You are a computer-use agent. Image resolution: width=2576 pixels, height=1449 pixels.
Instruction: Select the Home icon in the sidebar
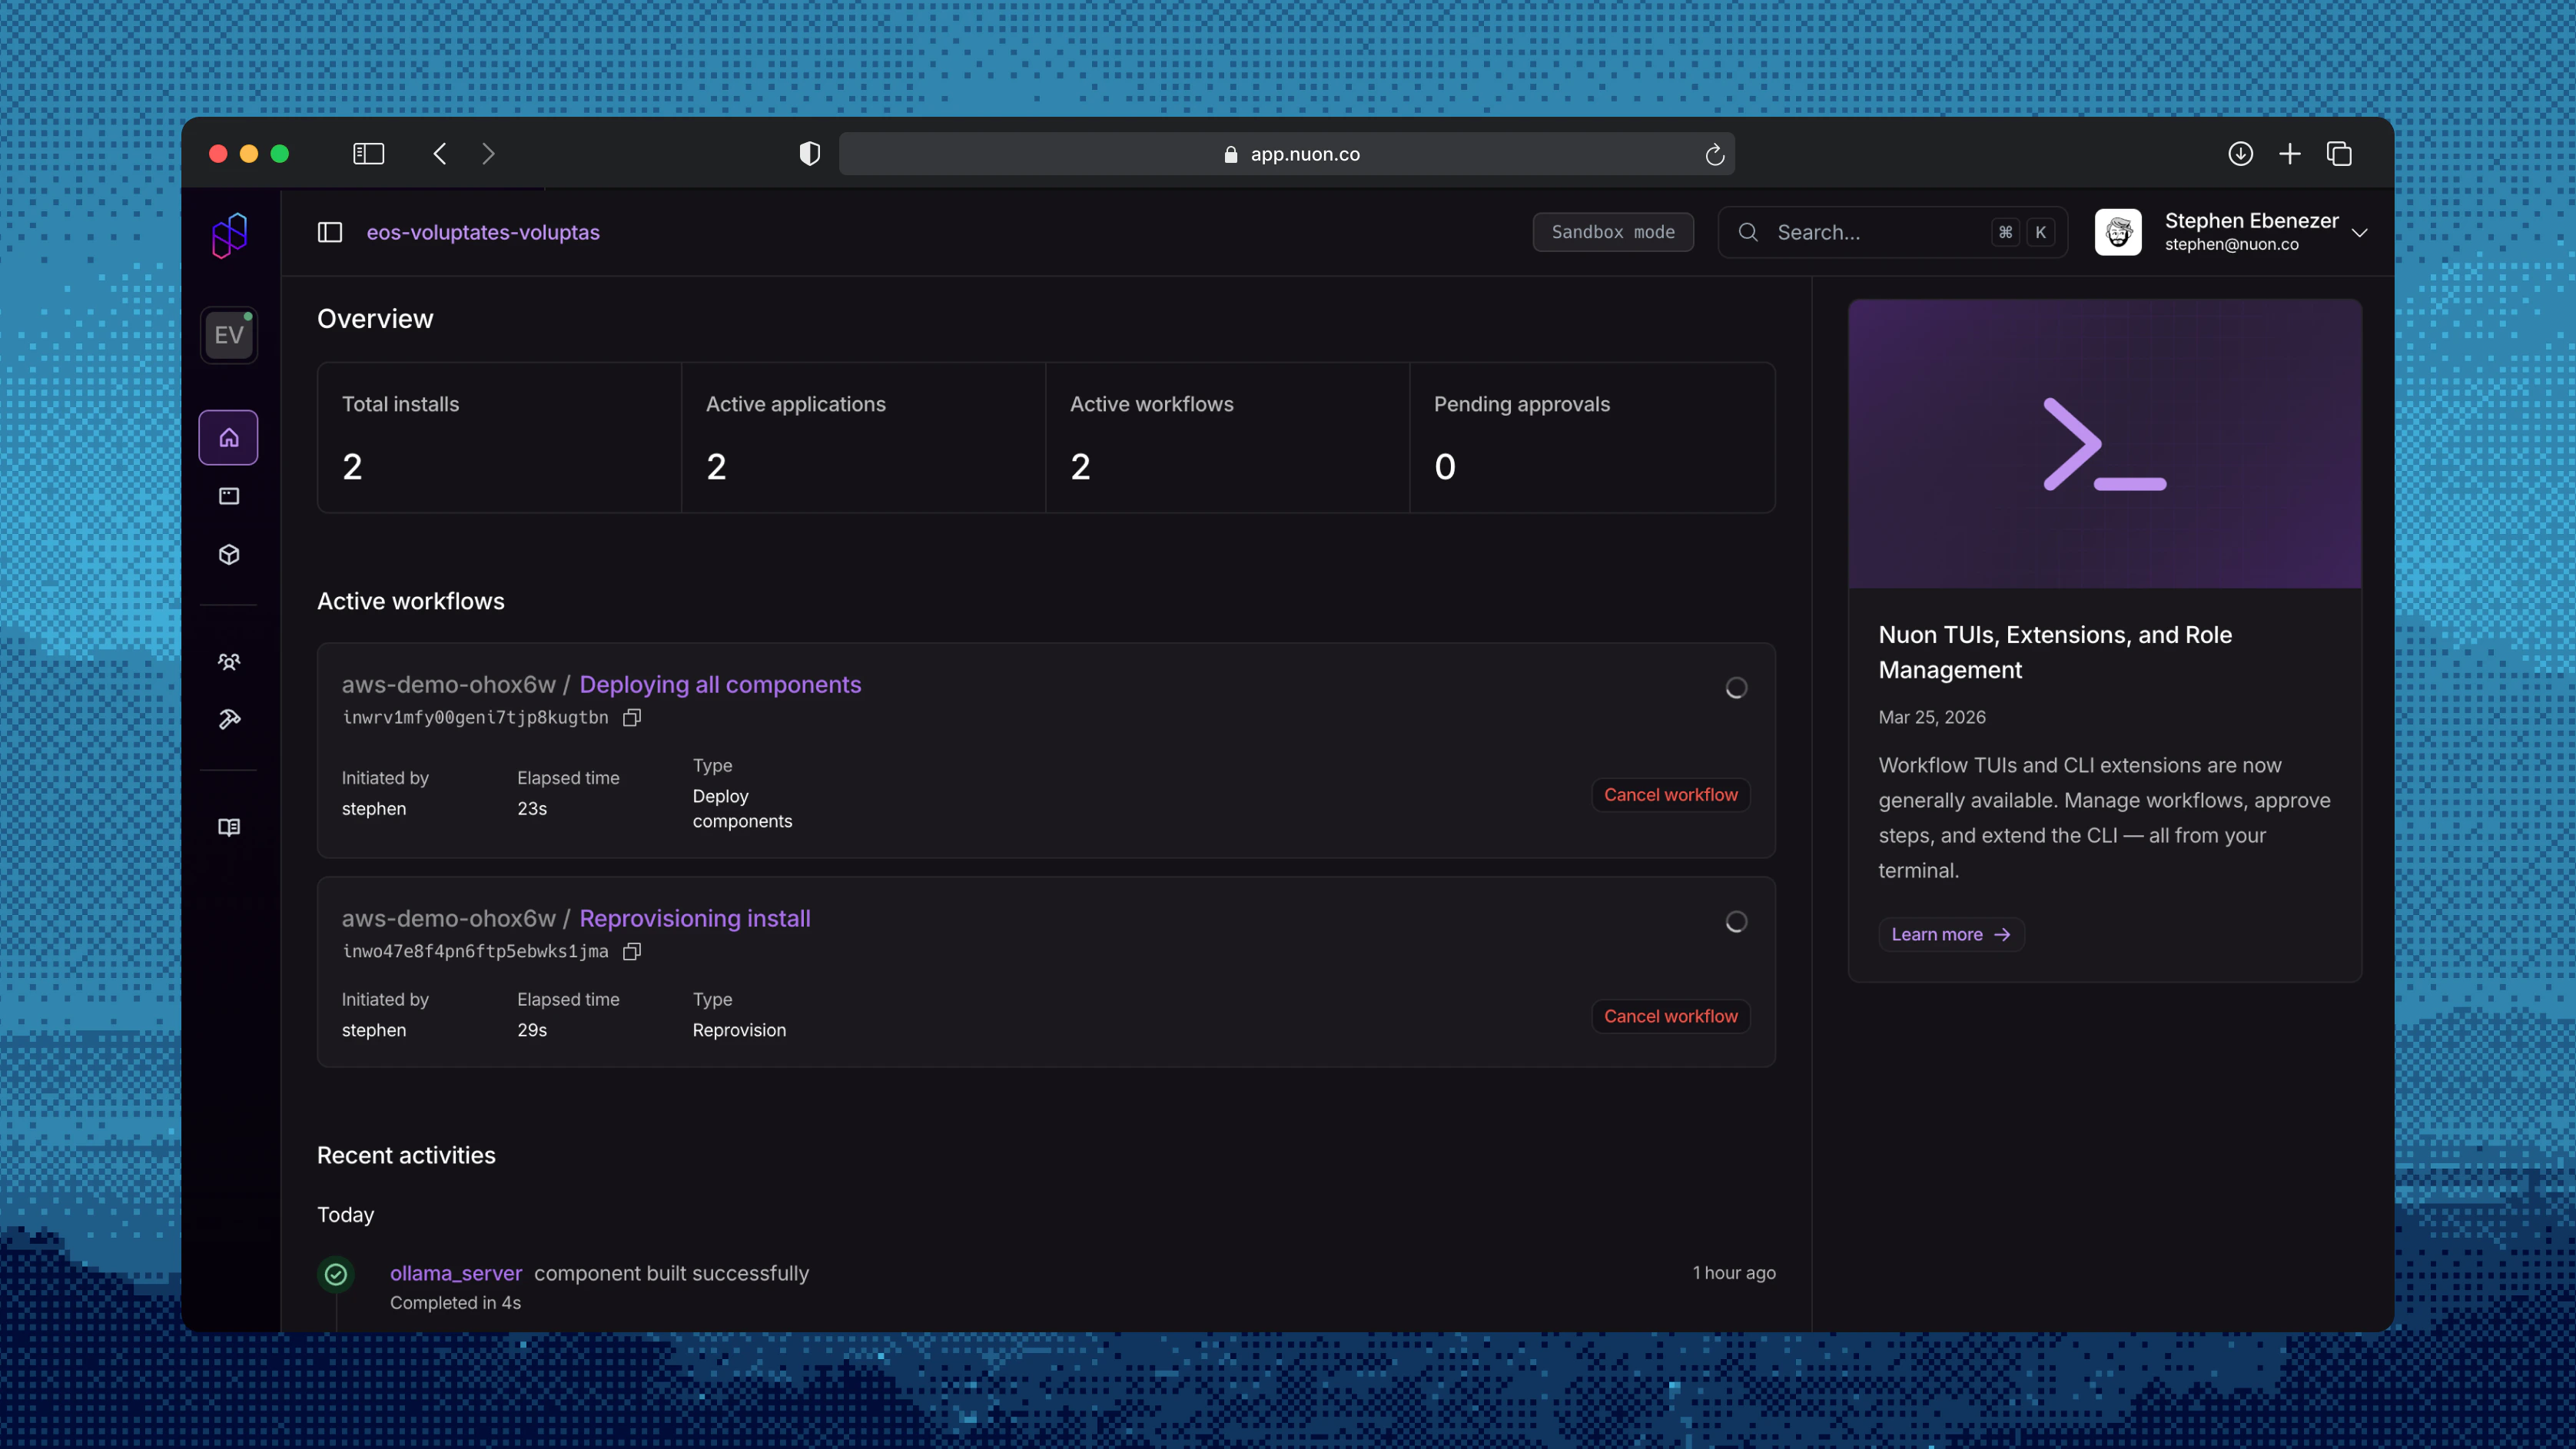pos(229,437)
